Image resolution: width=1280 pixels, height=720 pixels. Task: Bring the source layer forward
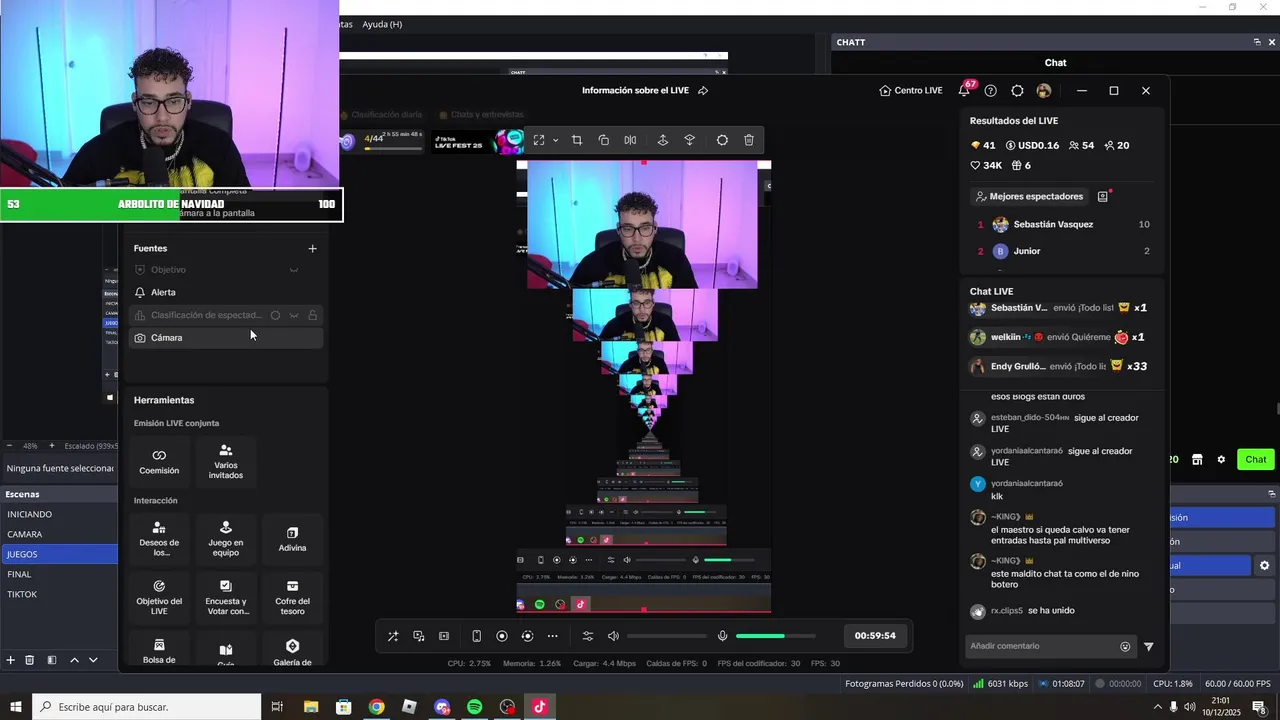click(662, 140)
